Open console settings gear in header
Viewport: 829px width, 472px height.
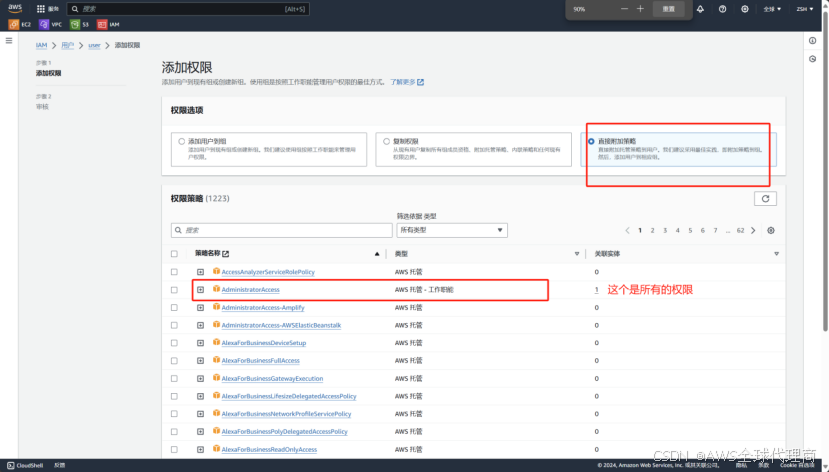point(744,9)
